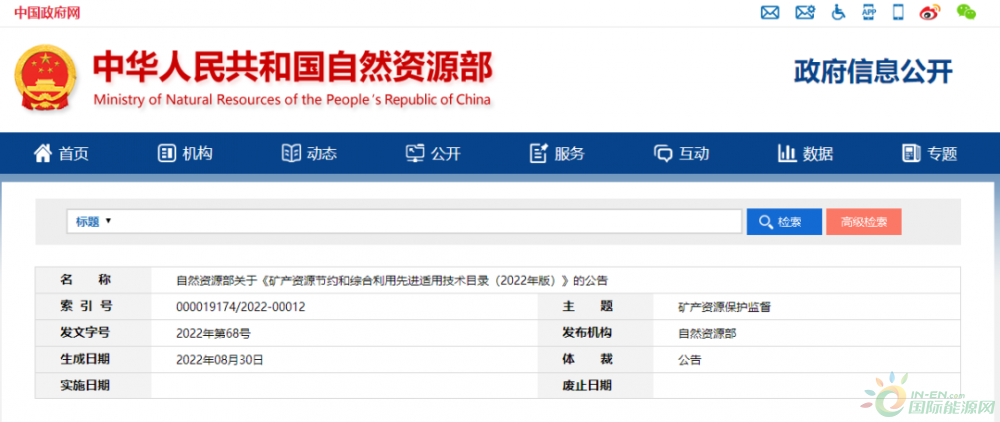Open the WeChat icon
The height and width of the screenshot is (422, 1000).
(966, 12)
